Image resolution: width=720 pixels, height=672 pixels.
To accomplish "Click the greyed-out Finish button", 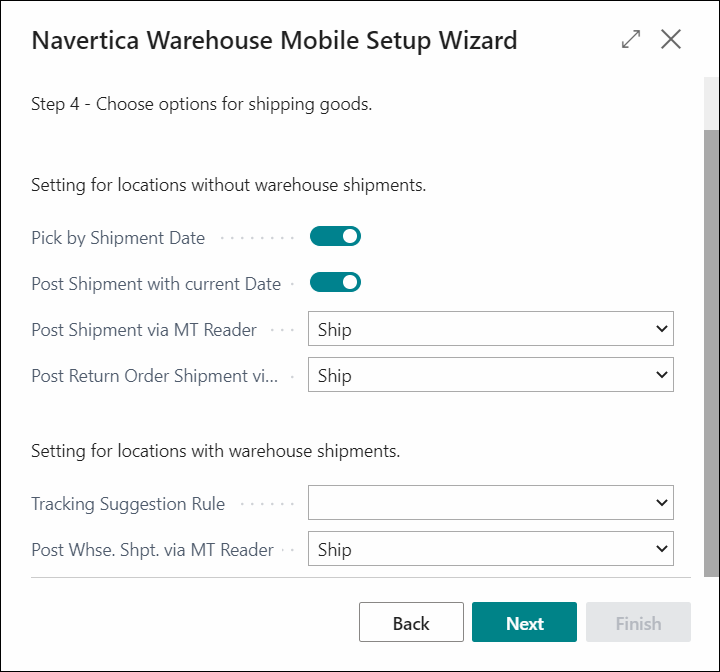I will [638, 622].
